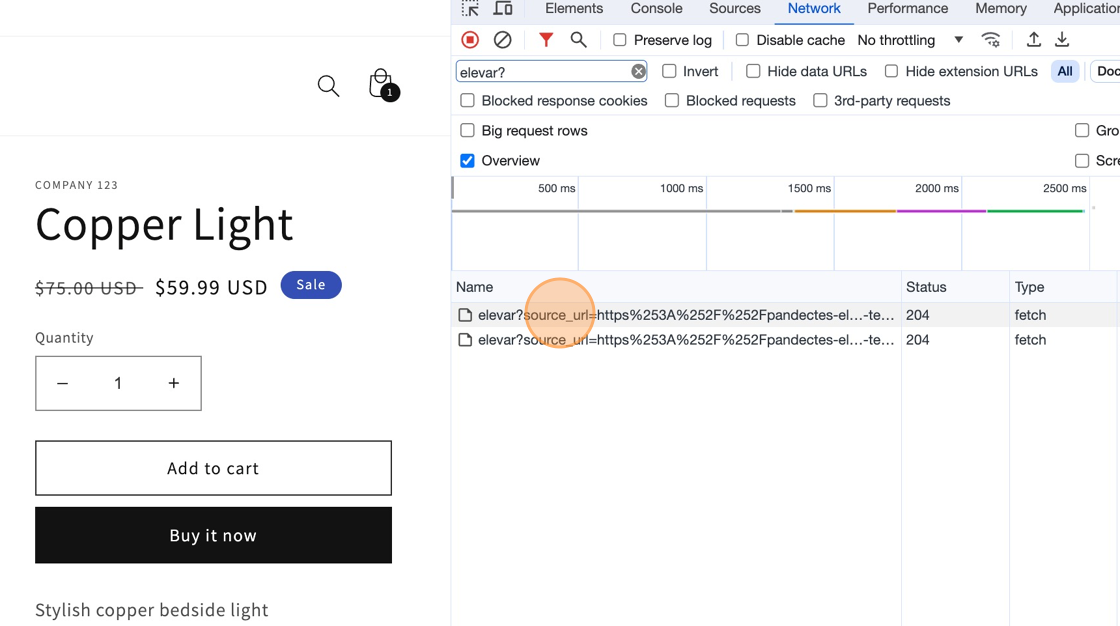This screenshot has height=626, width=1120.
Task: Switch to the Memory tab
Action: [1001, 9]
